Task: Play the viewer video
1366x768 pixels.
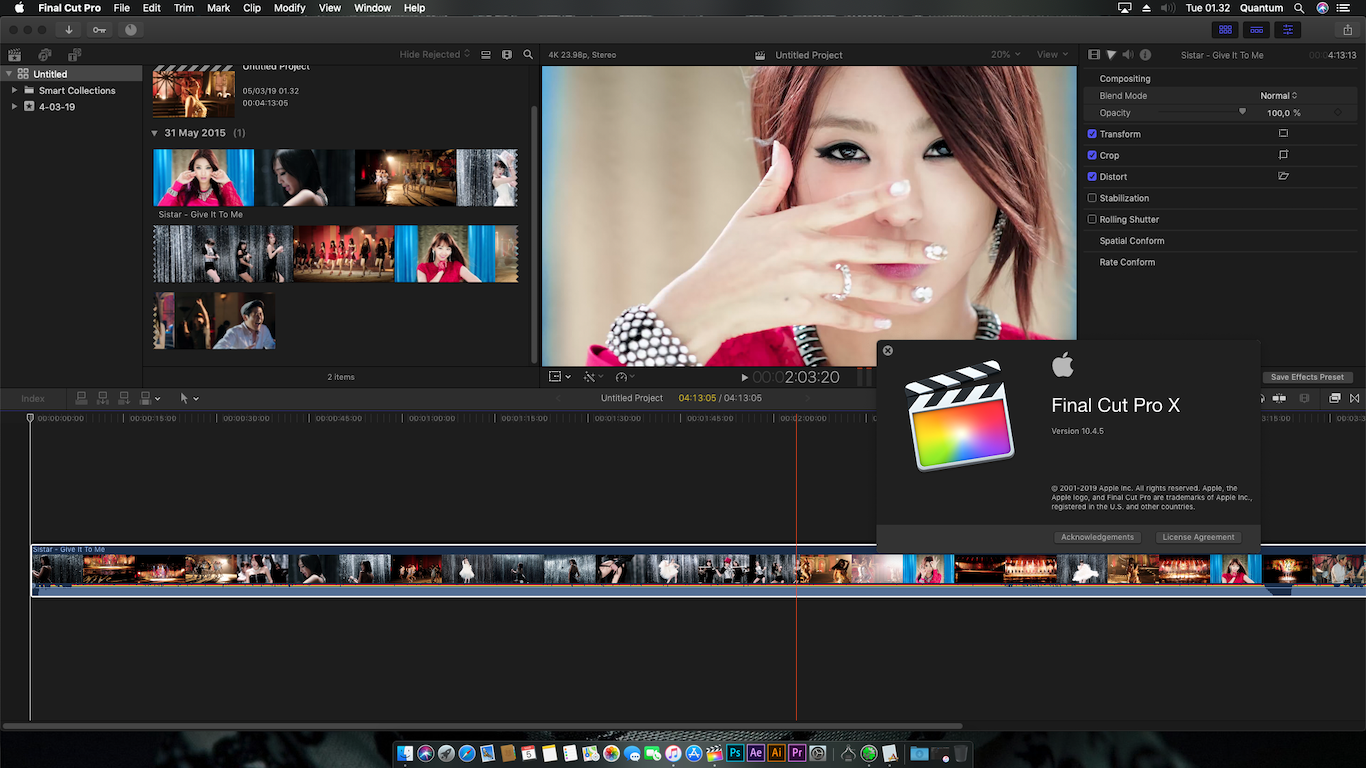Action: [x=744, y=377]
